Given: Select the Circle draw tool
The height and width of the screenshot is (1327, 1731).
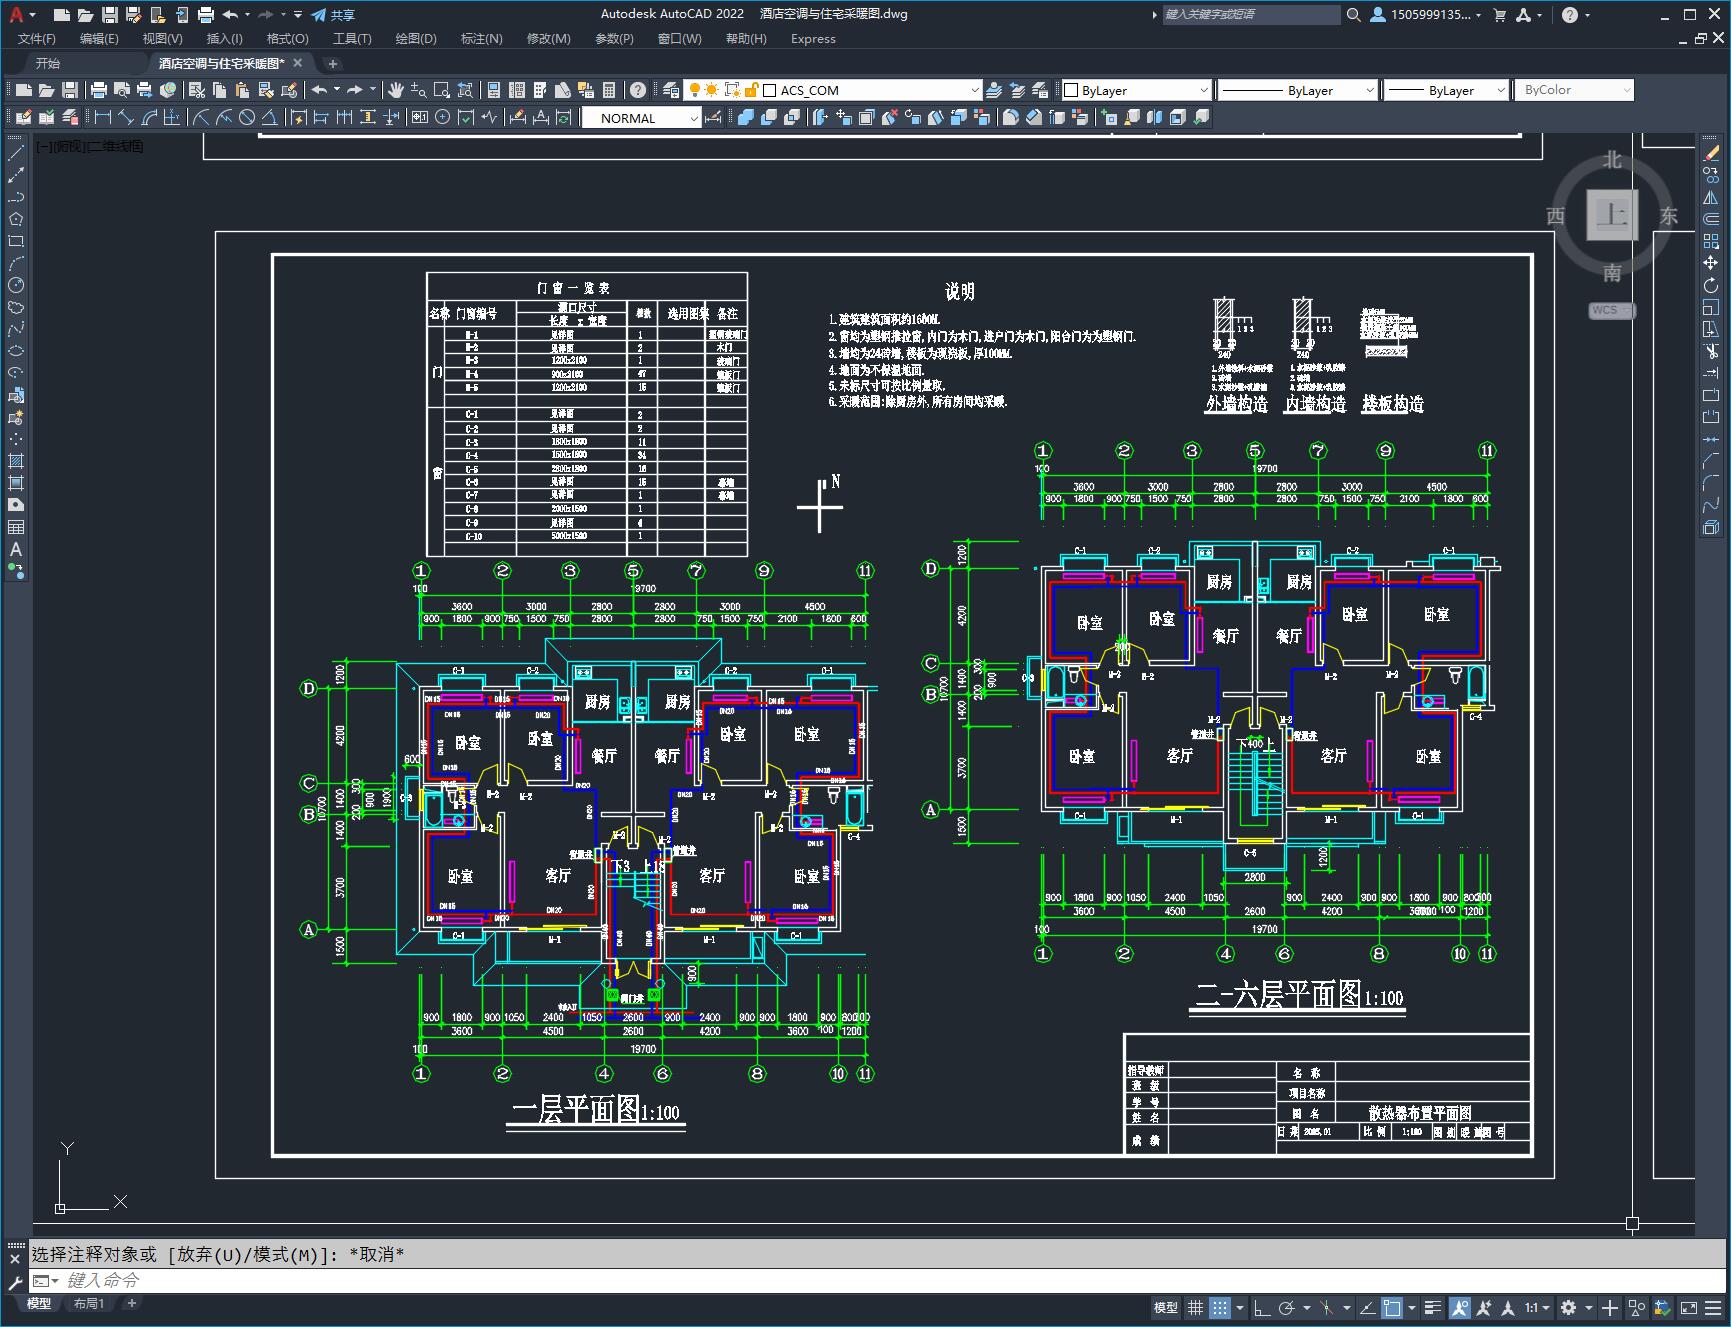Looking at the screenshot, I should coord(16,285).
